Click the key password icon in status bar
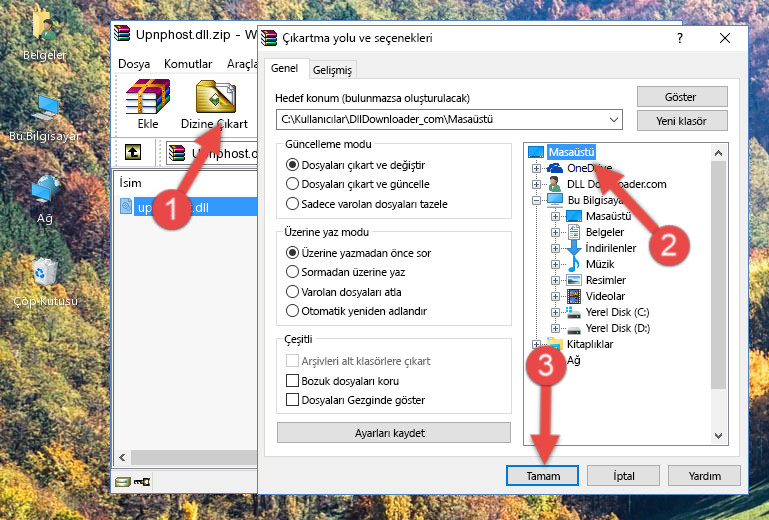 pos(142,482)
